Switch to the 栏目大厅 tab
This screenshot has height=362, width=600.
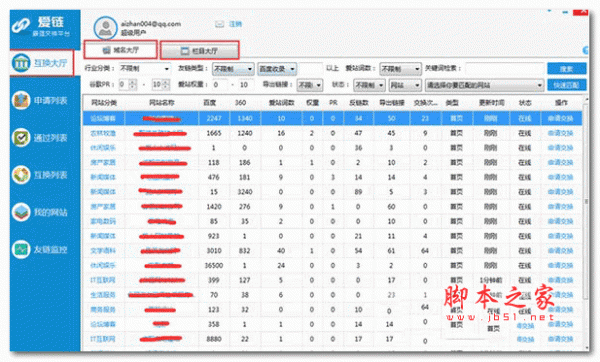[x=199, y=51]
